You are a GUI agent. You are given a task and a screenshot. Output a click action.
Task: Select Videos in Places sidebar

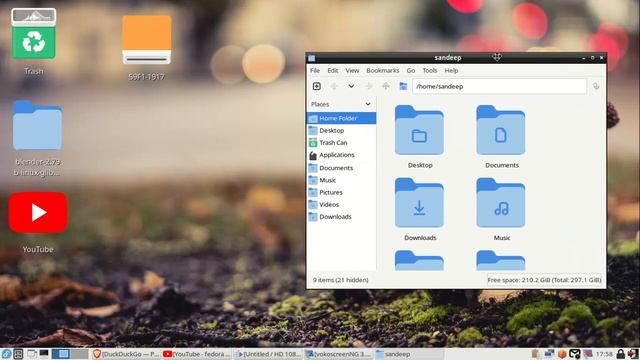pos(342,204)
